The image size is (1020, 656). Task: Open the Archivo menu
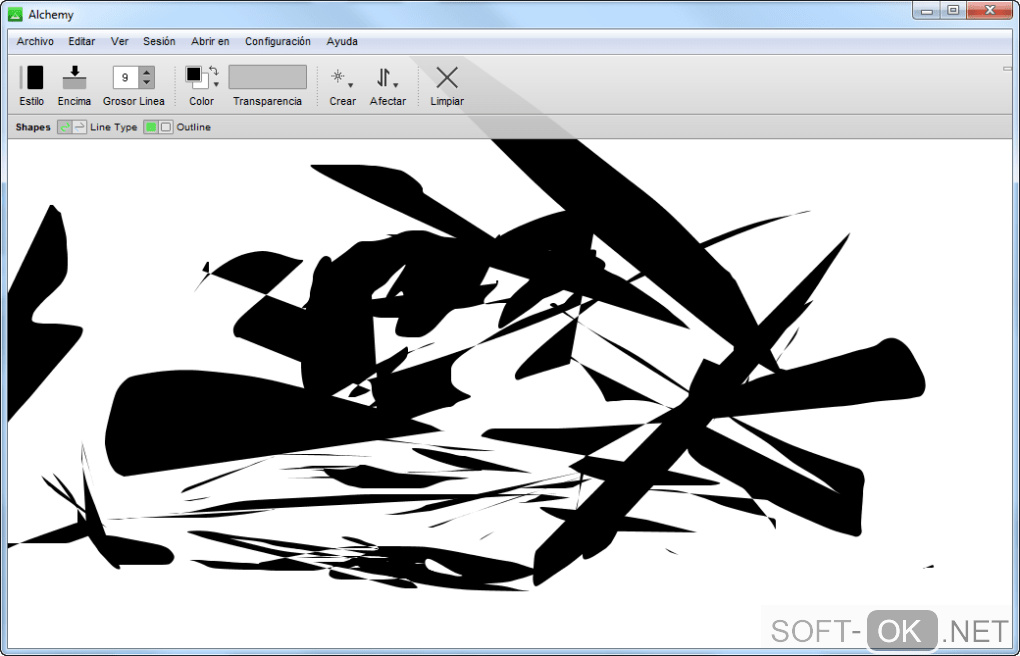pyautogui.click(x=35, y=41)
